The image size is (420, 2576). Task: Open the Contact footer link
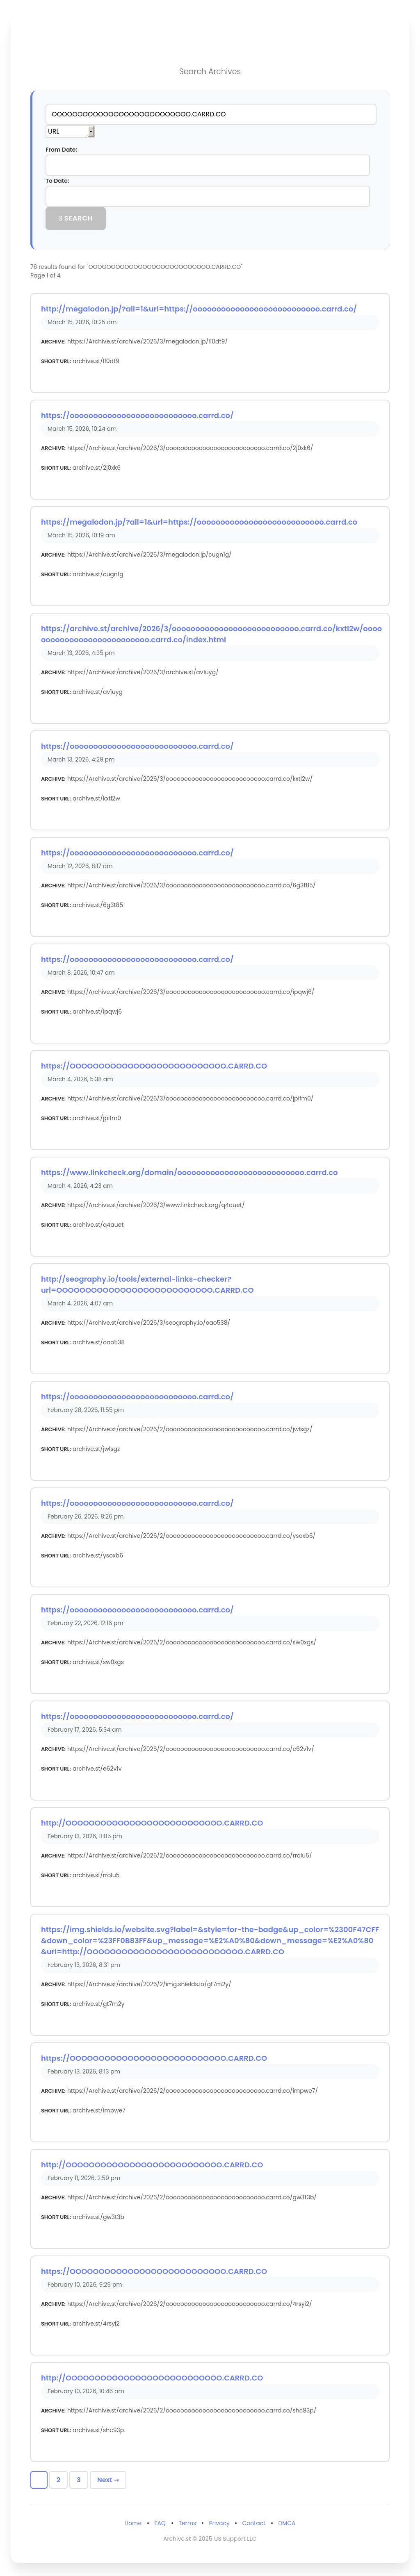point(254,2523)
